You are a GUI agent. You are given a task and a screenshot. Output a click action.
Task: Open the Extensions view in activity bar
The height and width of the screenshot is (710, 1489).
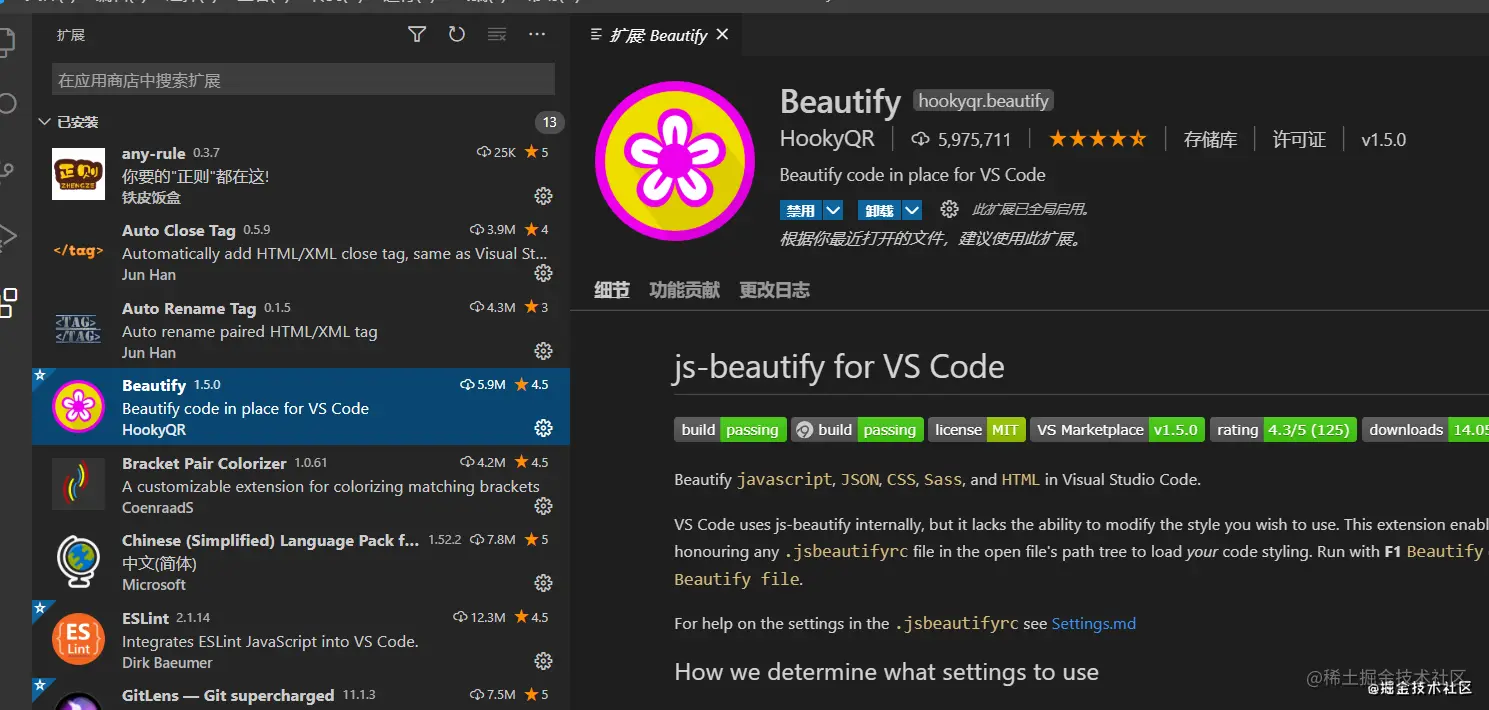[8, 302]
